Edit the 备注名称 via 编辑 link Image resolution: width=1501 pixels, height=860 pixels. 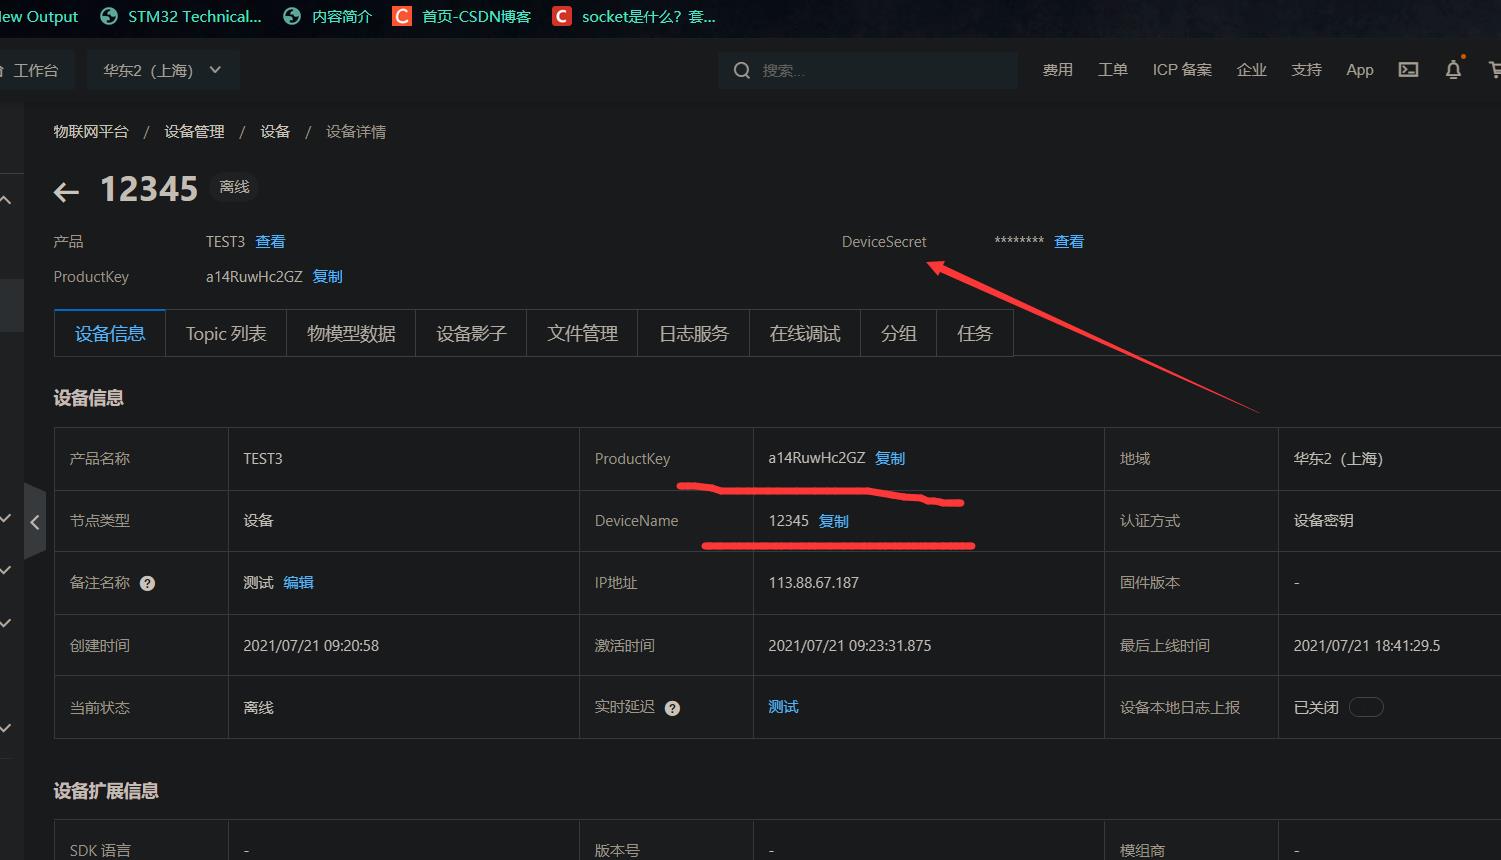pos(298,583)
